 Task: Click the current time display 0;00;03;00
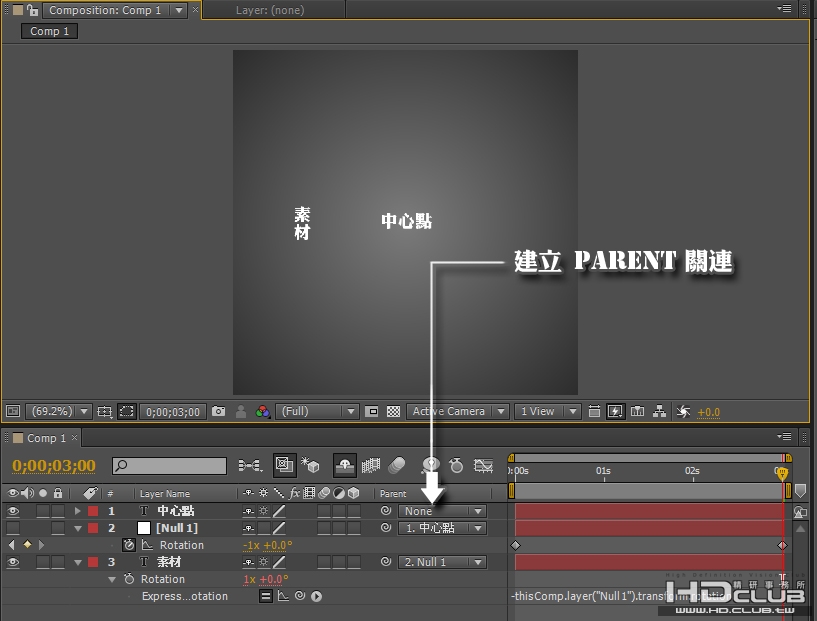(54, 466)
